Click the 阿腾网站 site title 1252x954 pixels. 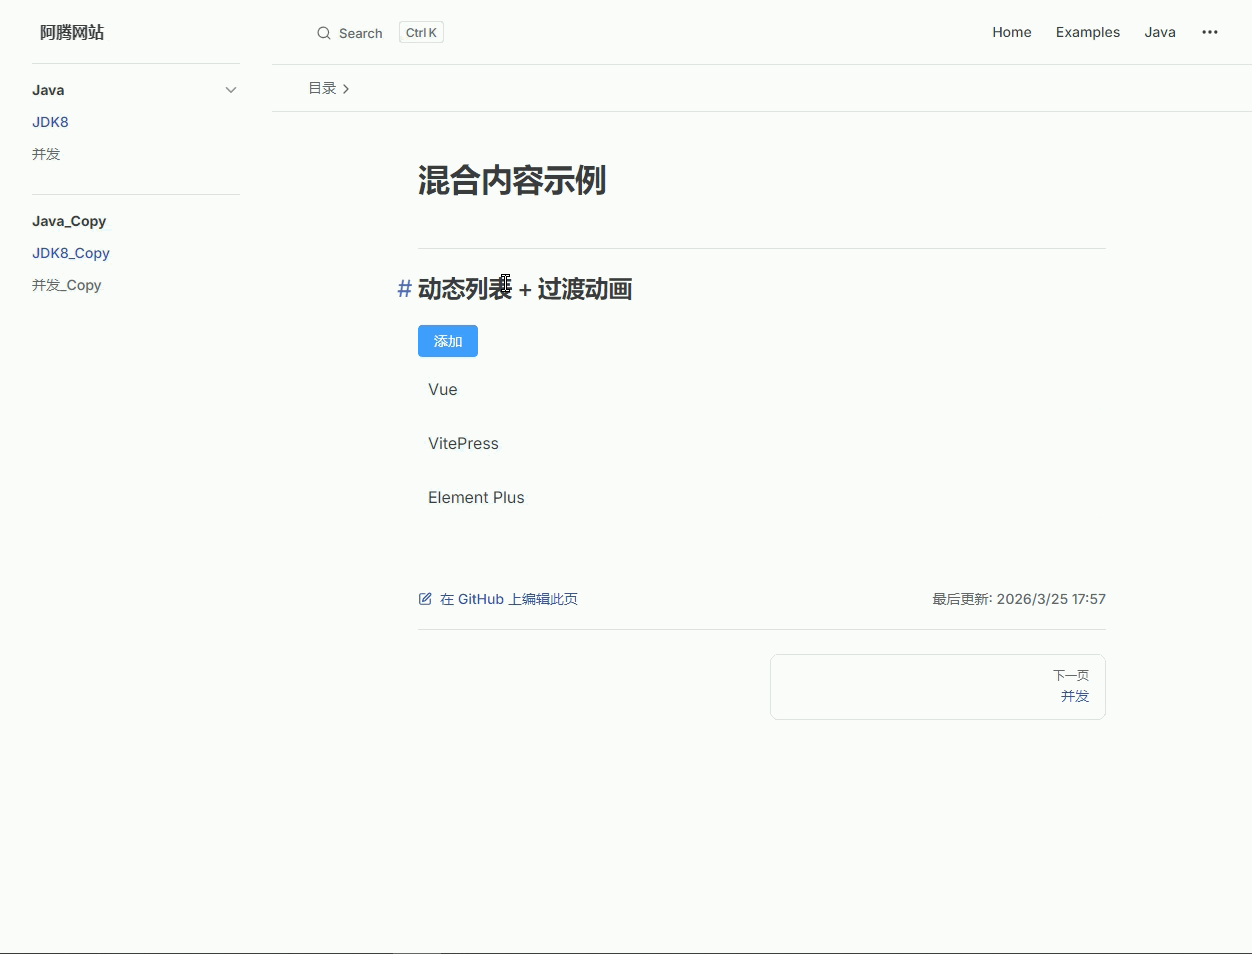click(x=72, y=32)
